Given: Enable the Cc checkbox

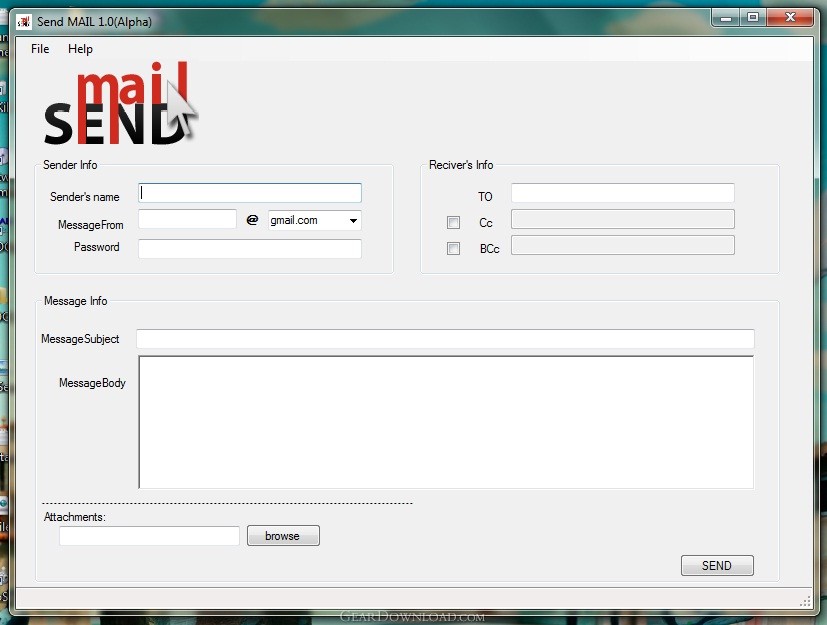Looking at the screenshot, I should coord(453,223).
